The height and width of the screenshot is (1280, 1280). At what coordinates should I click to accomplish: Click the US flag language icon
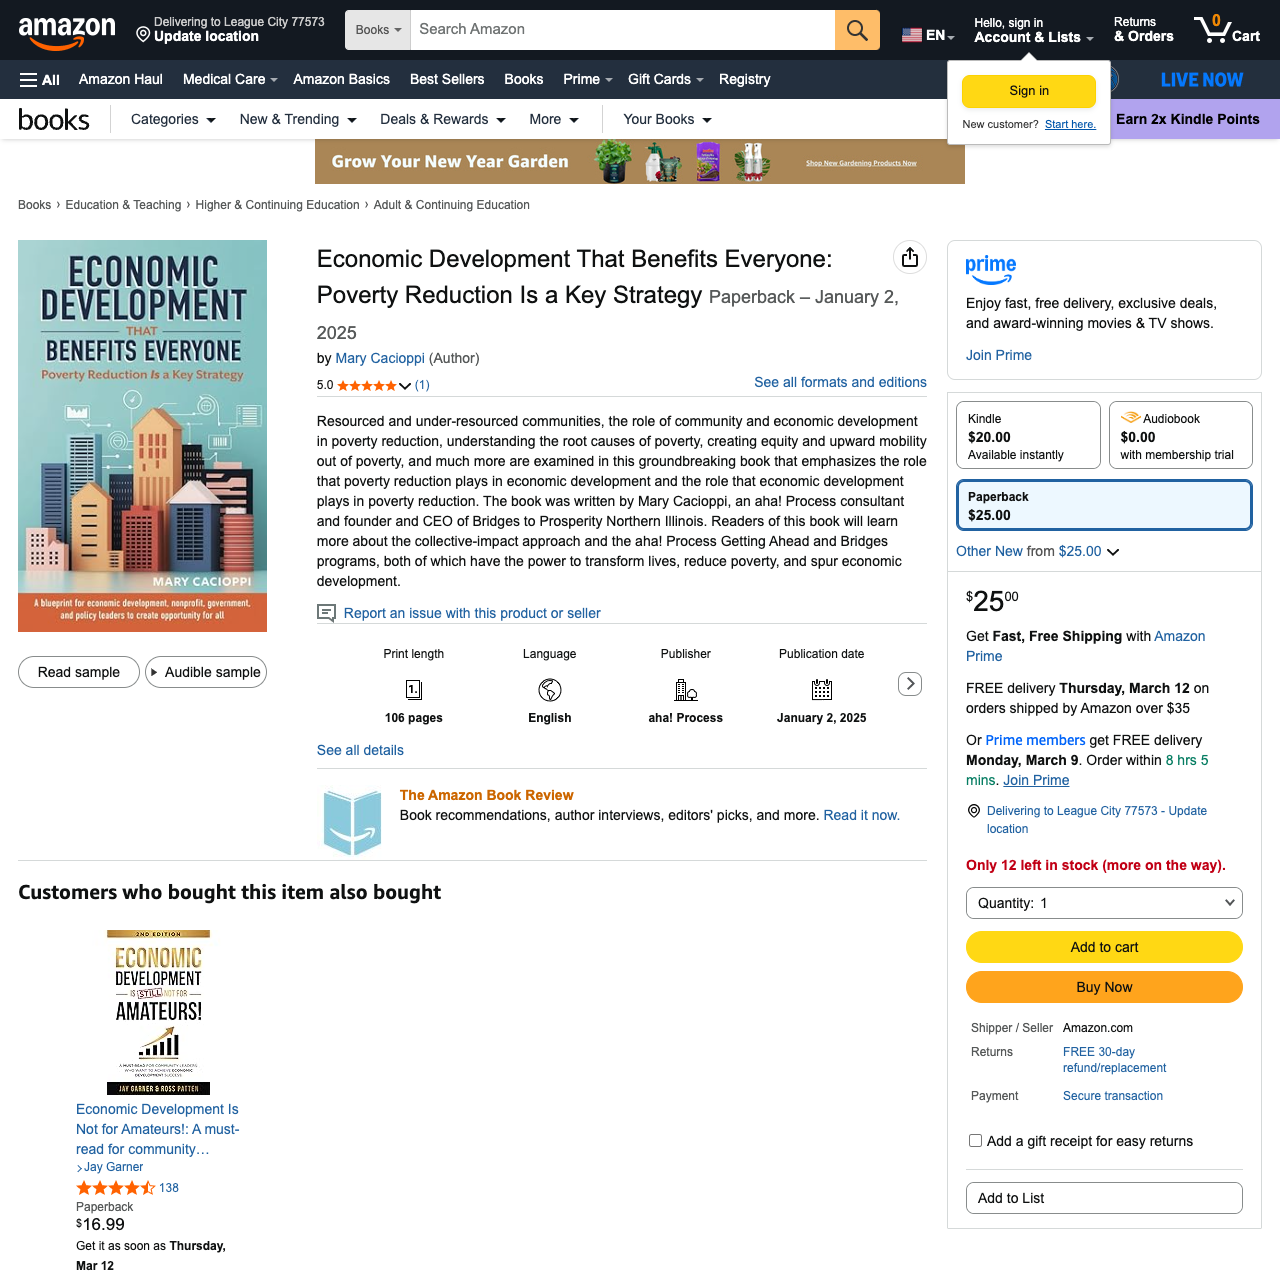912,35
